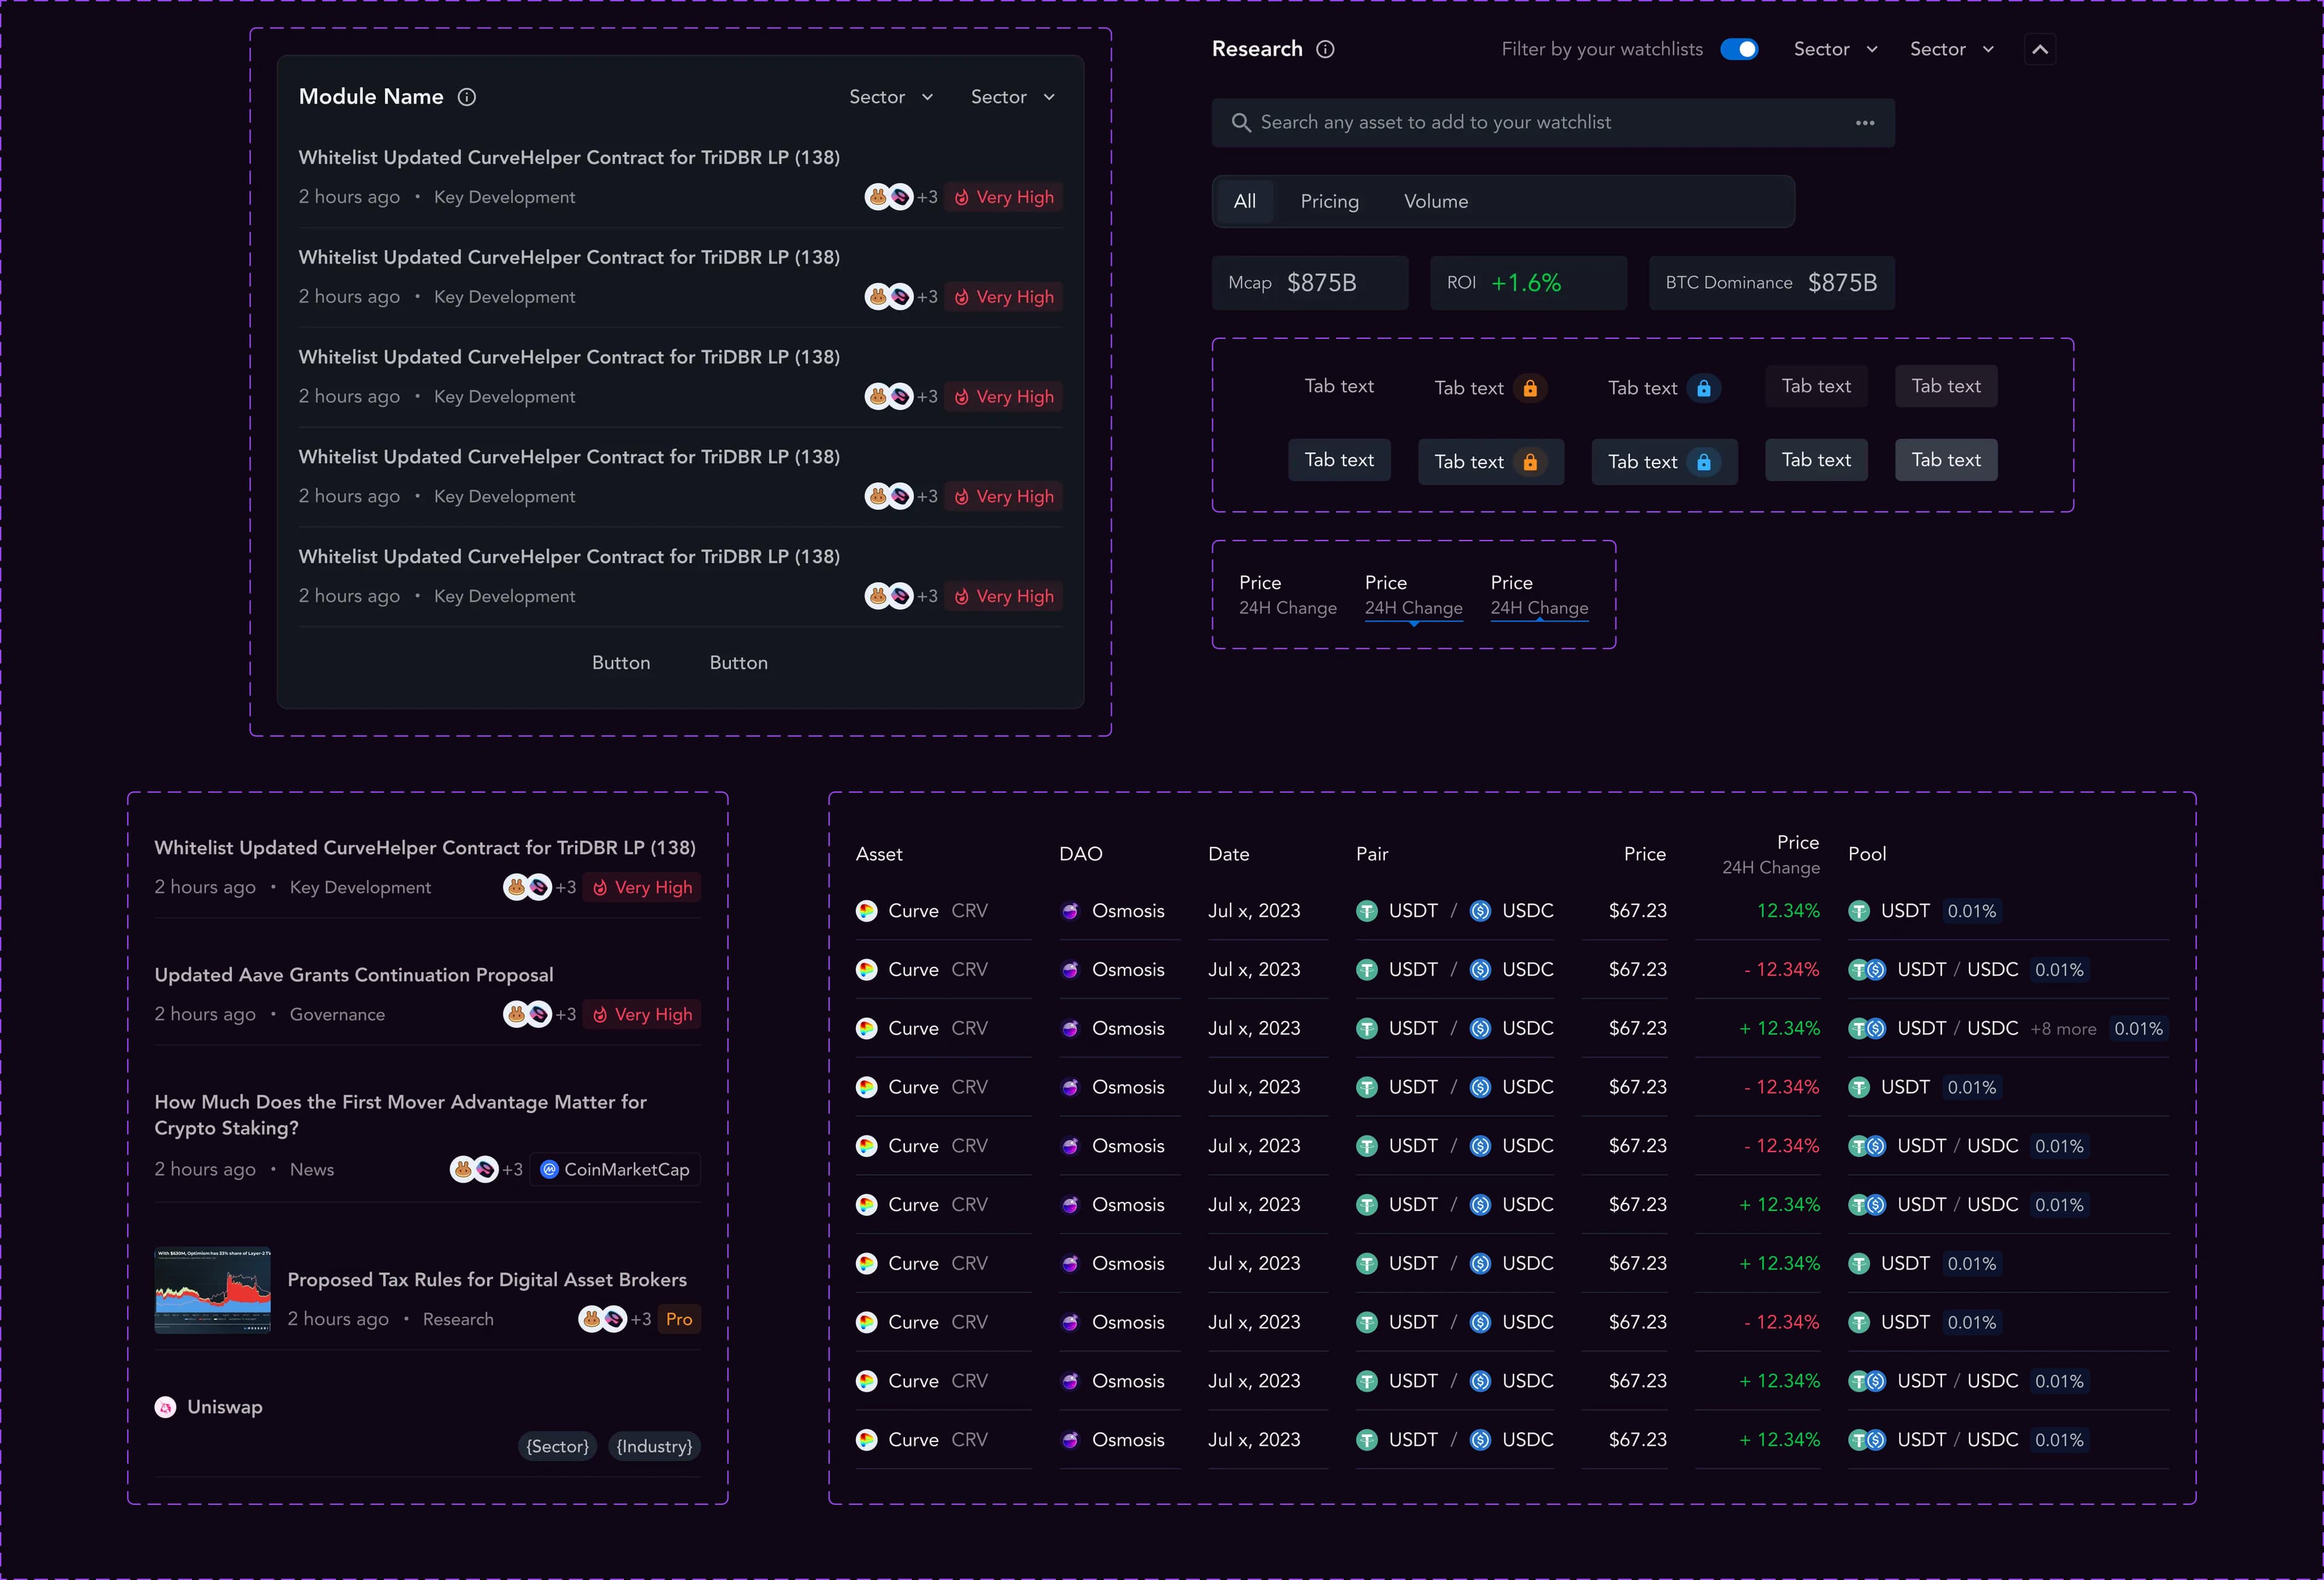Click the info icon beside Module Name
The height and width of the screenshot is (1580, 2324).
point(467,97)
